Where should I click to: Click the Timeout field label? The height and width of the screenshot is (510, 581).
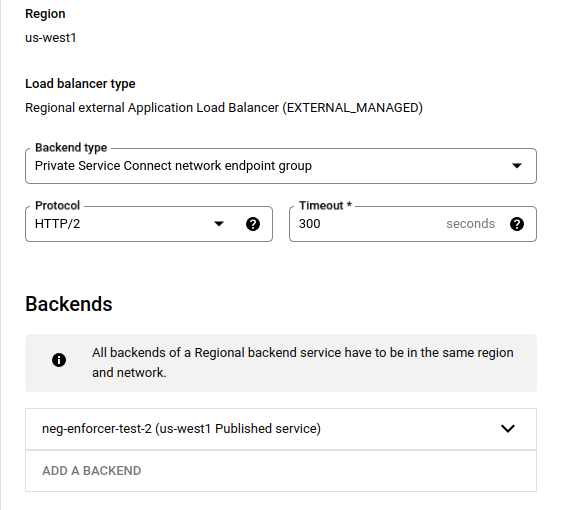point(325,205)
